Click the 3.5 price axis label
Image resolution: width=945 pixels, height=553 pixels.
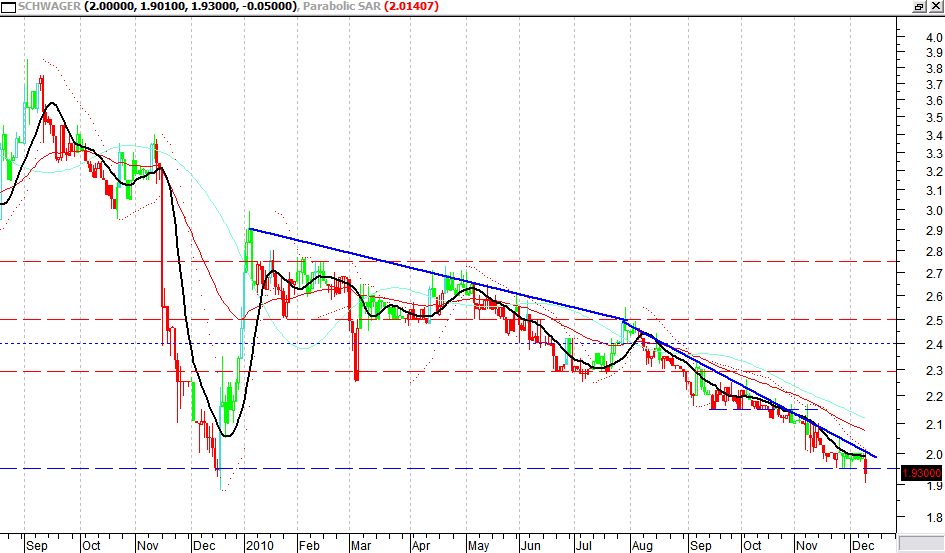pos(934,117)
